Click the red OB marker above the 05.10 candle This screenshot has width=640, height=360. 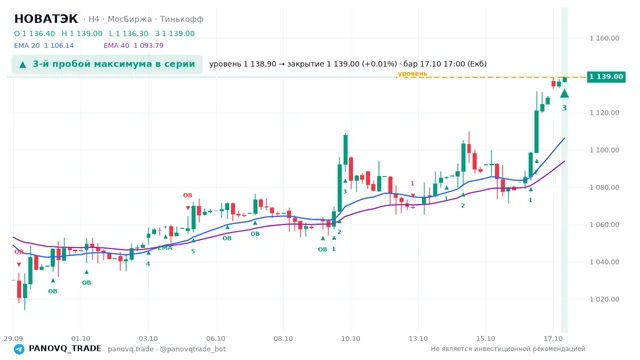tap(187, 195)
